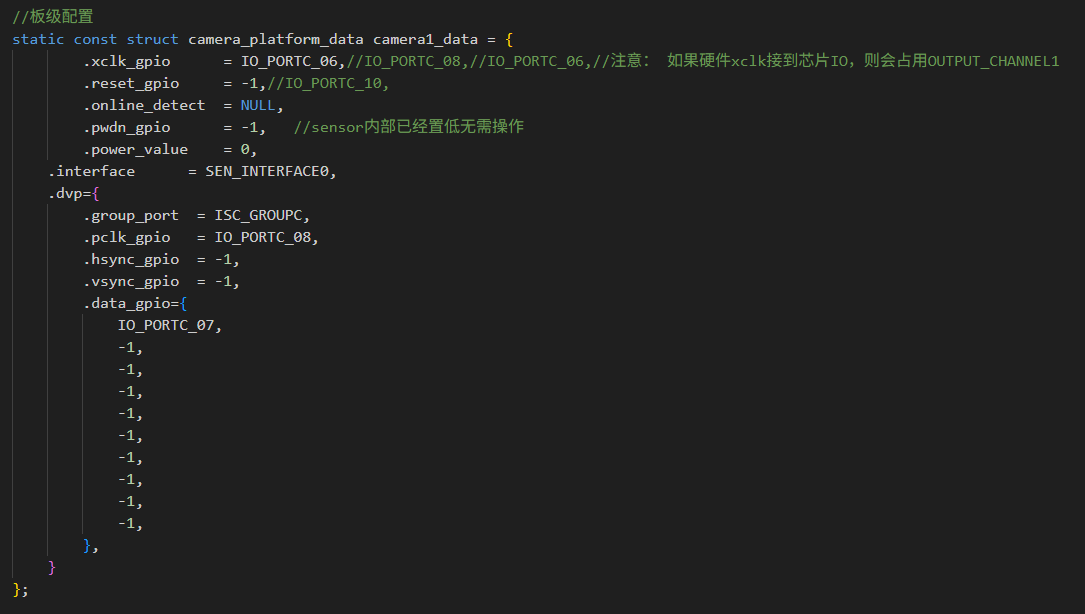Select the IO_PORTC_07 array entry
The height and width of the screenshot is (614, 1085).
(x=166, y=325)
